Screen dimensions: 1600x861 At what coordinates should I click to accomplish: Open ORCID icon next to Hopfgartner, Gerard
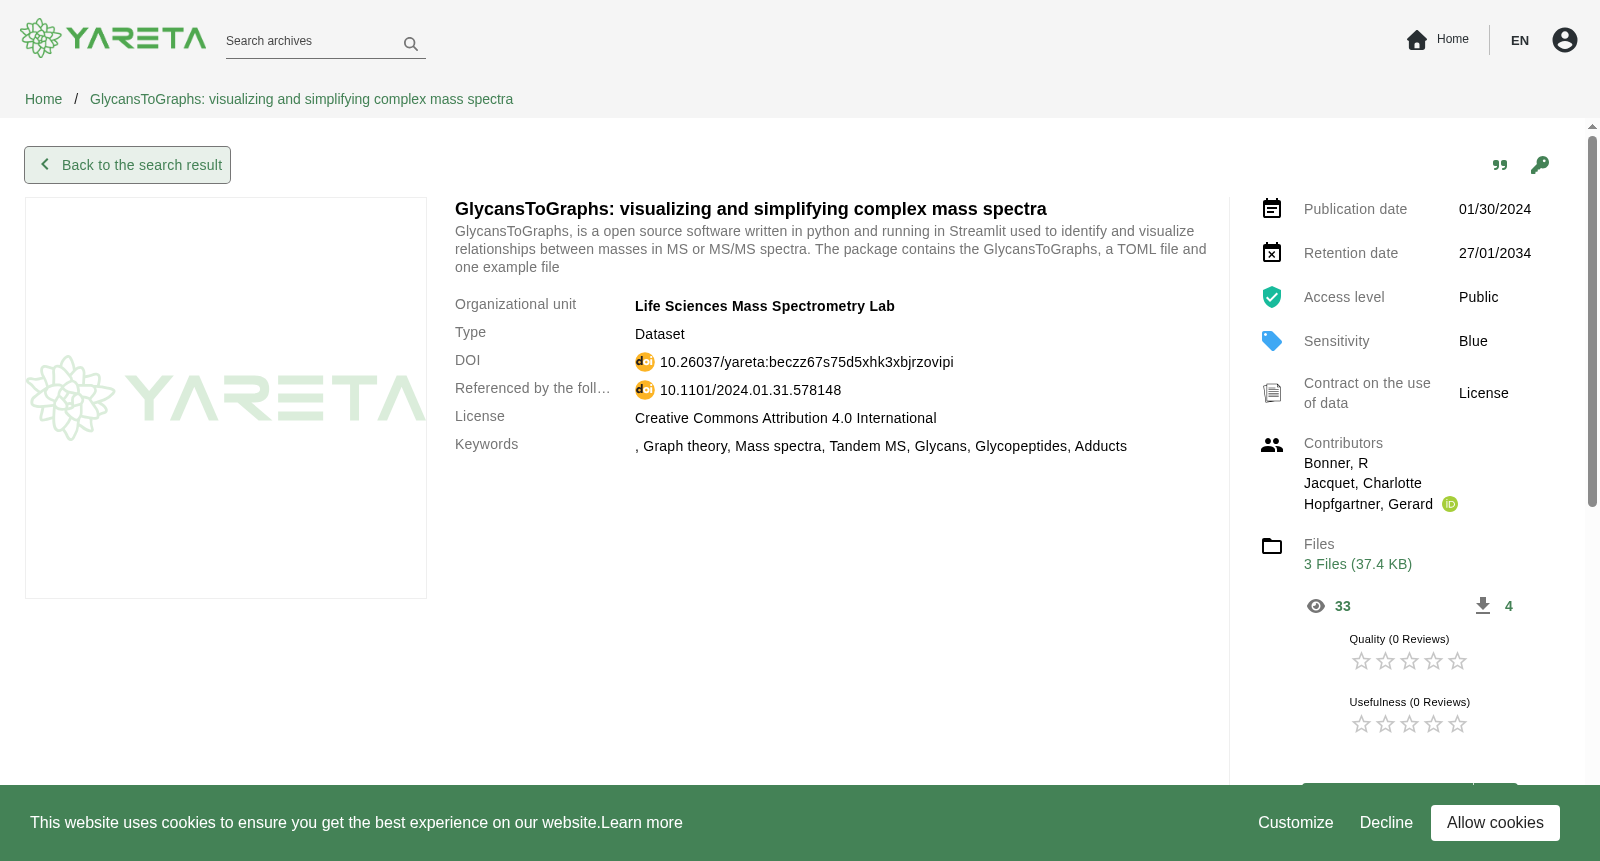tap(1450, 504)
